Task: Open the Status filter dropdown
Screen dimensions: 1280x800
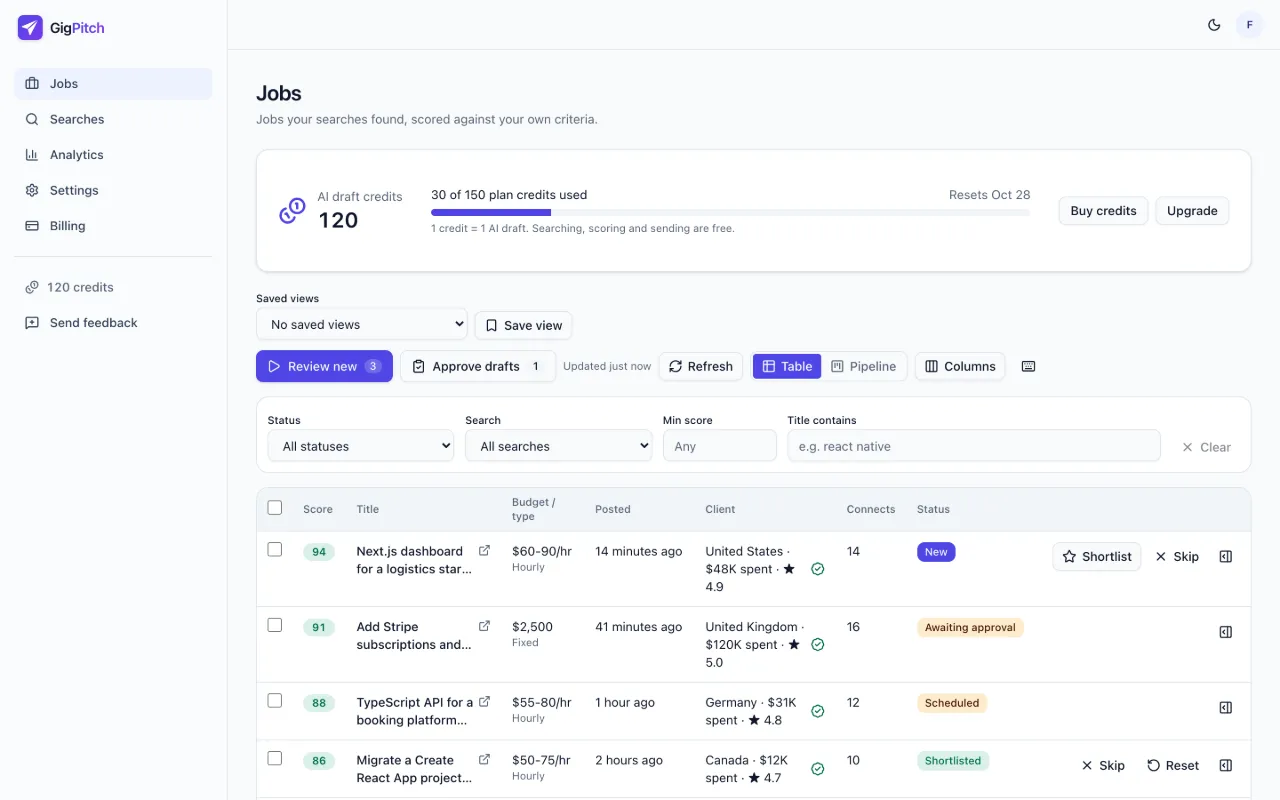Action: pos(361,446)
